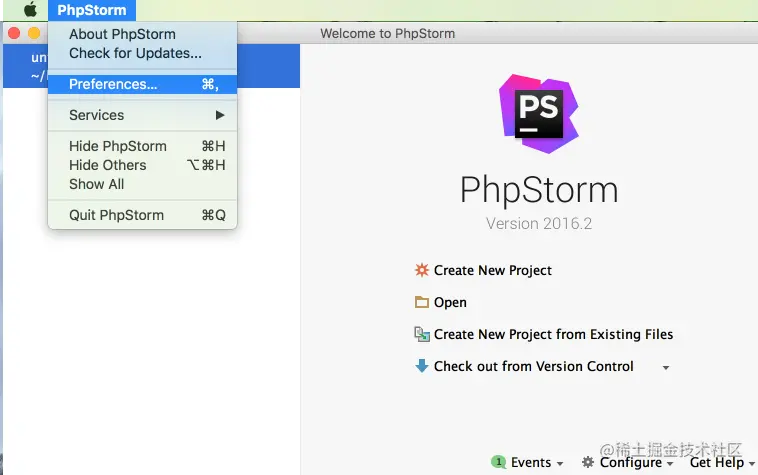
Task: Click the Welcome to PhpStorm window title
Action: (388, 33)
